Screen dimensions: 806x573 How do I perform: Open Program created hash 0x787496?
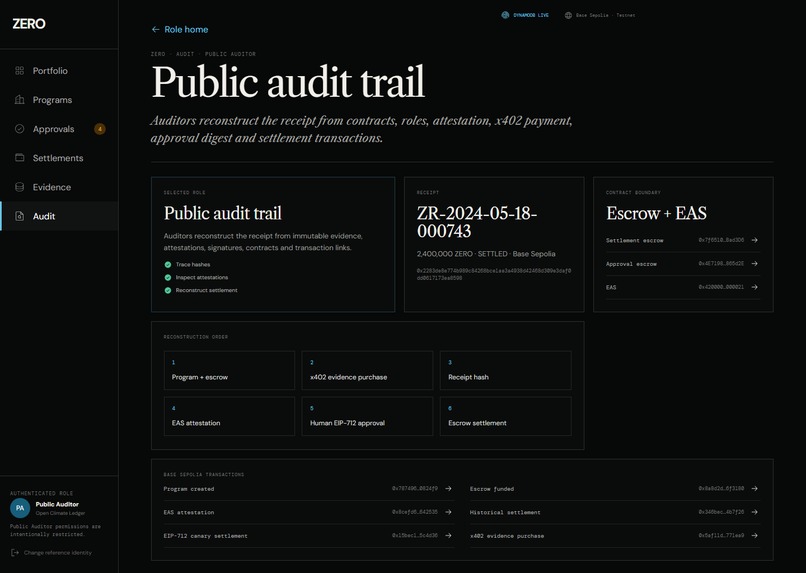tap(415, 489)
